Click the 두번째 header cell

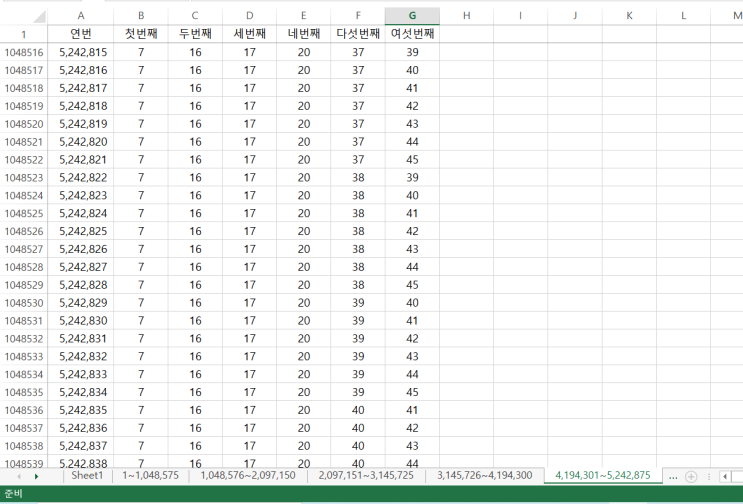[x=195, y=34]
